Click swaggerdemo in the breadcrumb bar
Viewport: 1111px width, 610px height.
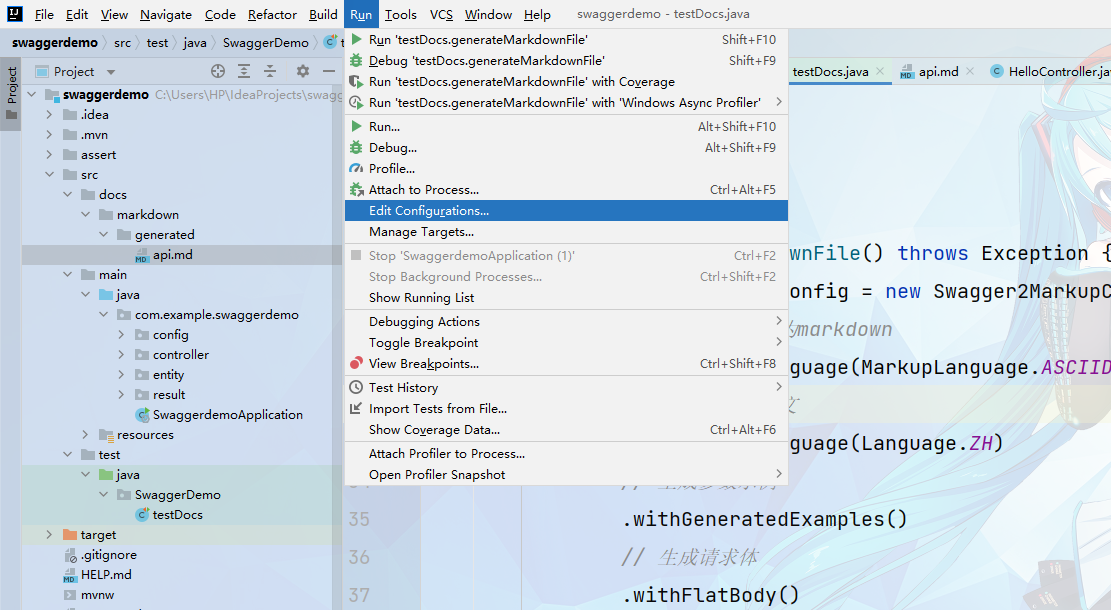pos(55,43)
